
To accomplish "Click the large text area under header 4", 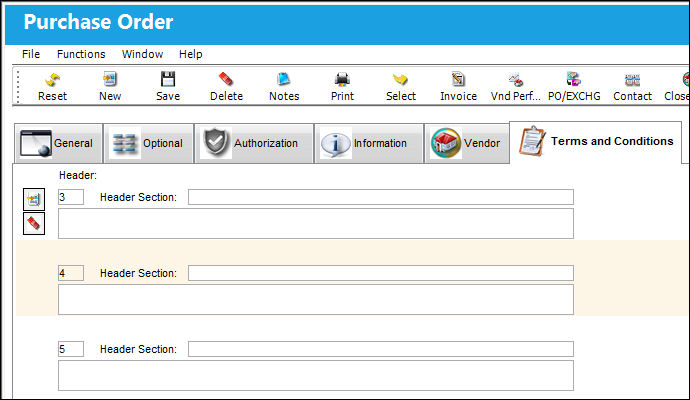I will [x=316, y=300].
